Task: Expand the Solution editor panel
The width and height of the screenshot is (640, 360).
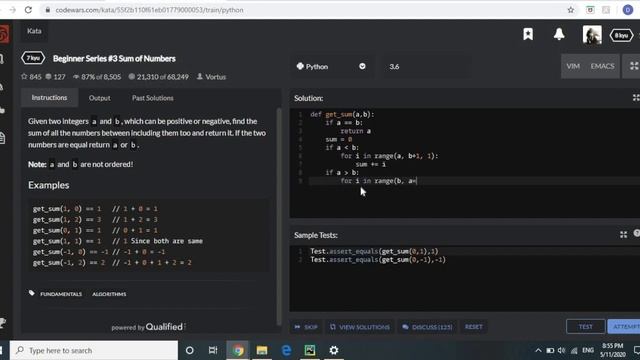Action: click(x=636, y=98)
